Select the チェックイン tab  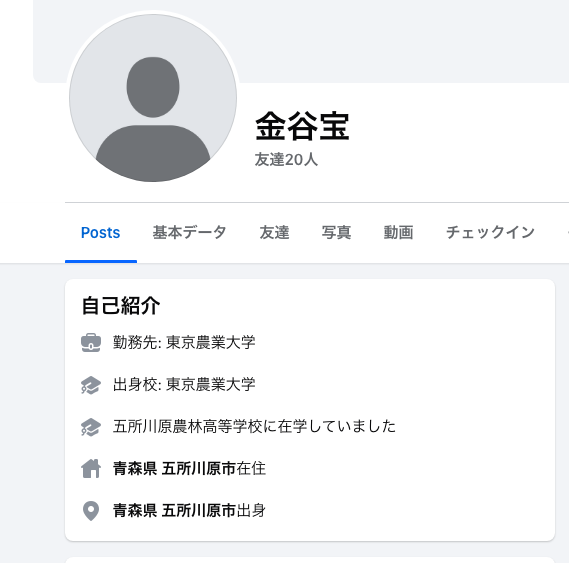(x=490, y=233)
